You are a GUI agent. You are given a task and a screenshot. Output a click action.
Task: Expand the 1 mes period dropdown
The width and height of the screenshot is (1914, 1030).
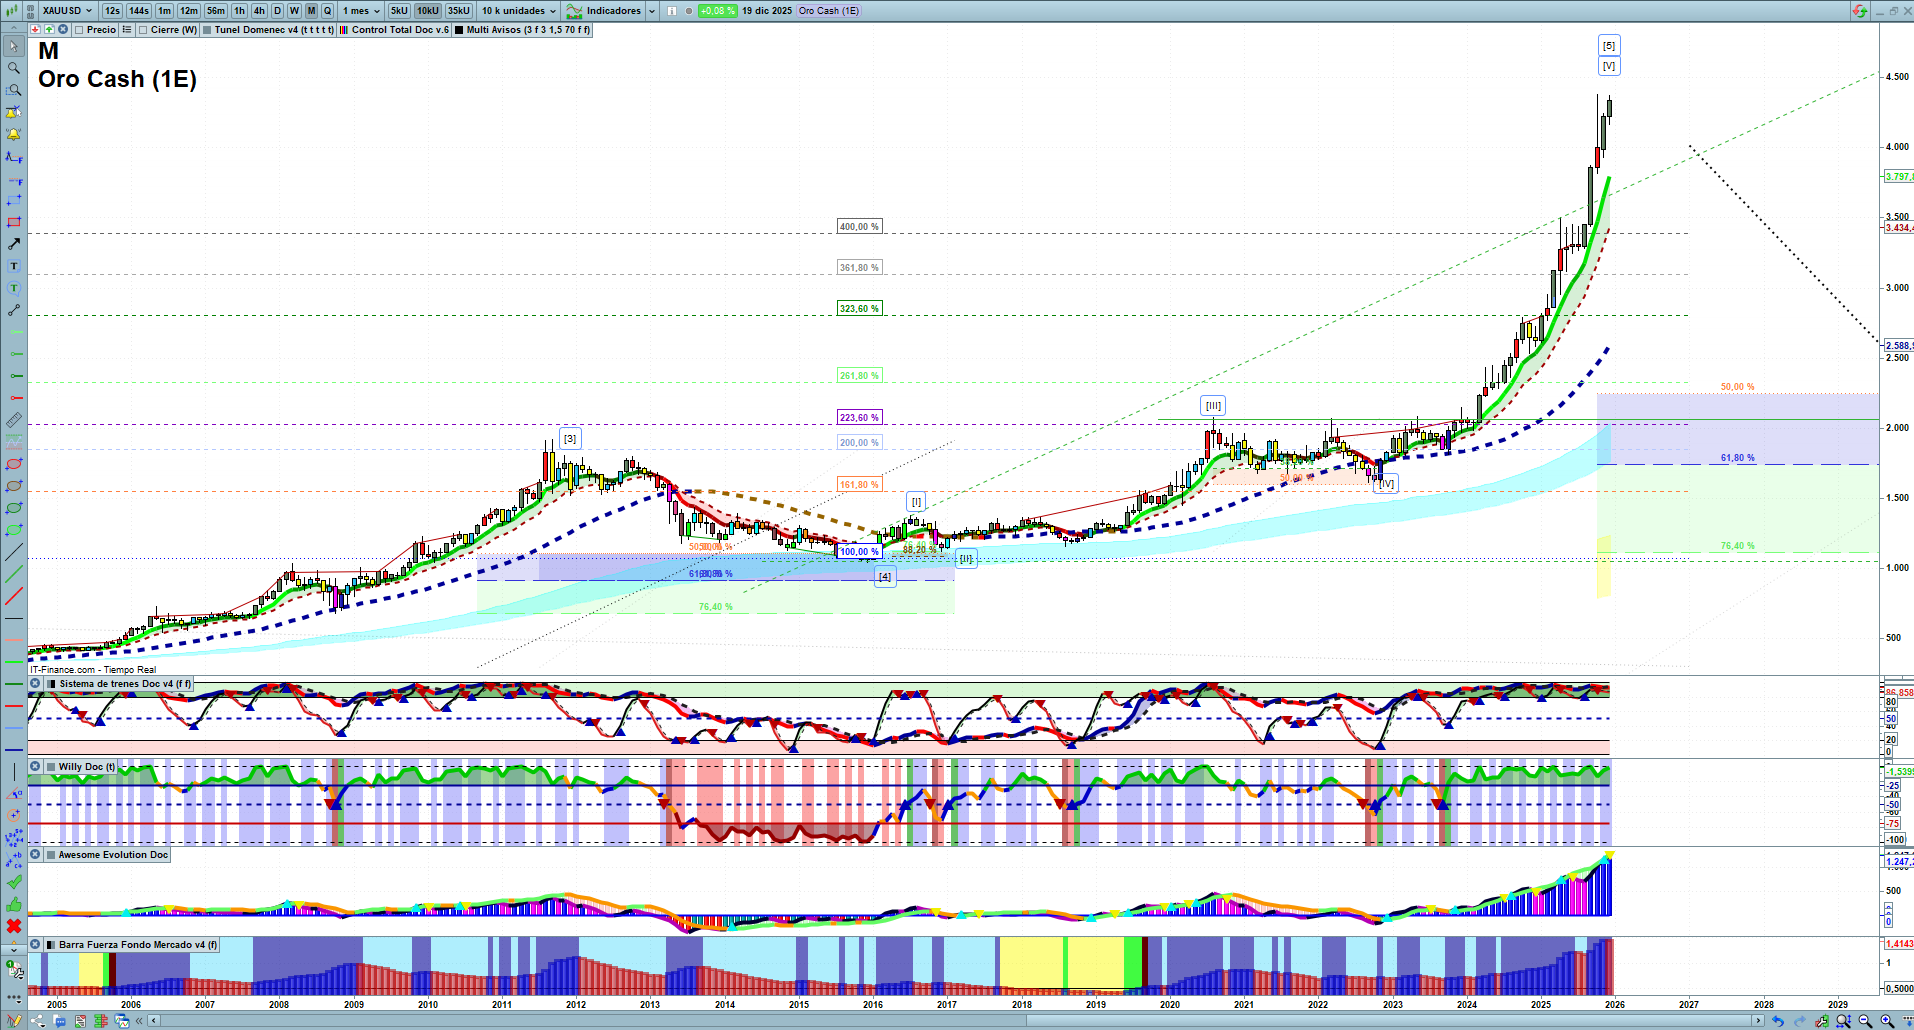[361, 11]
